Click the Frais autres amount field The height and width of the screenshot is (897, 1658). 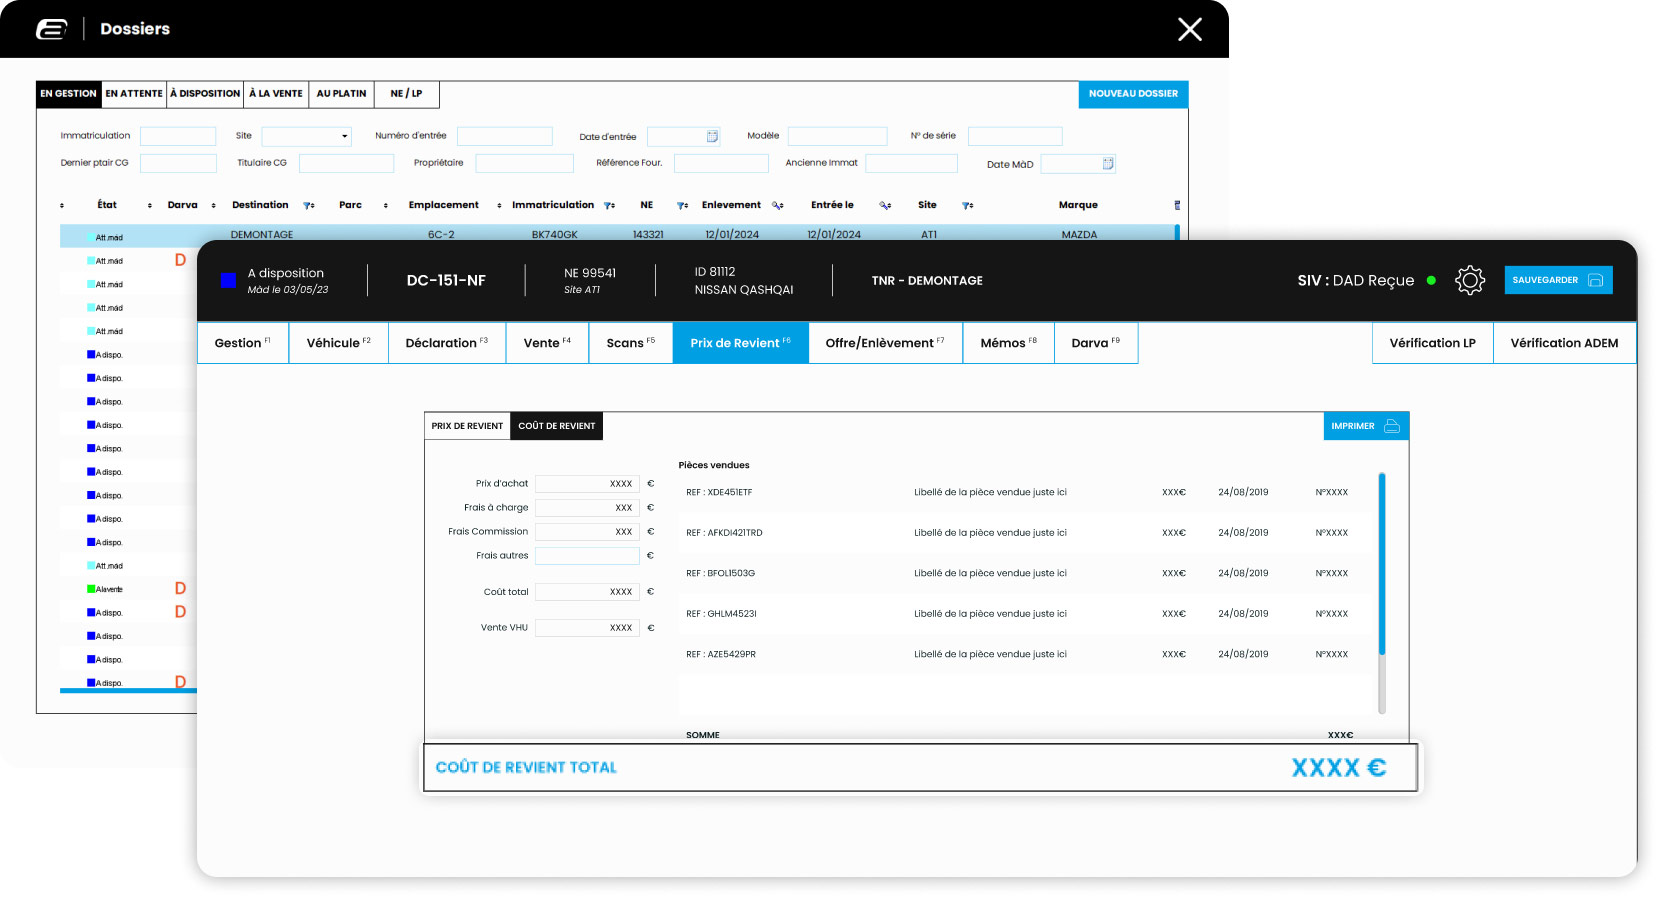587,556
